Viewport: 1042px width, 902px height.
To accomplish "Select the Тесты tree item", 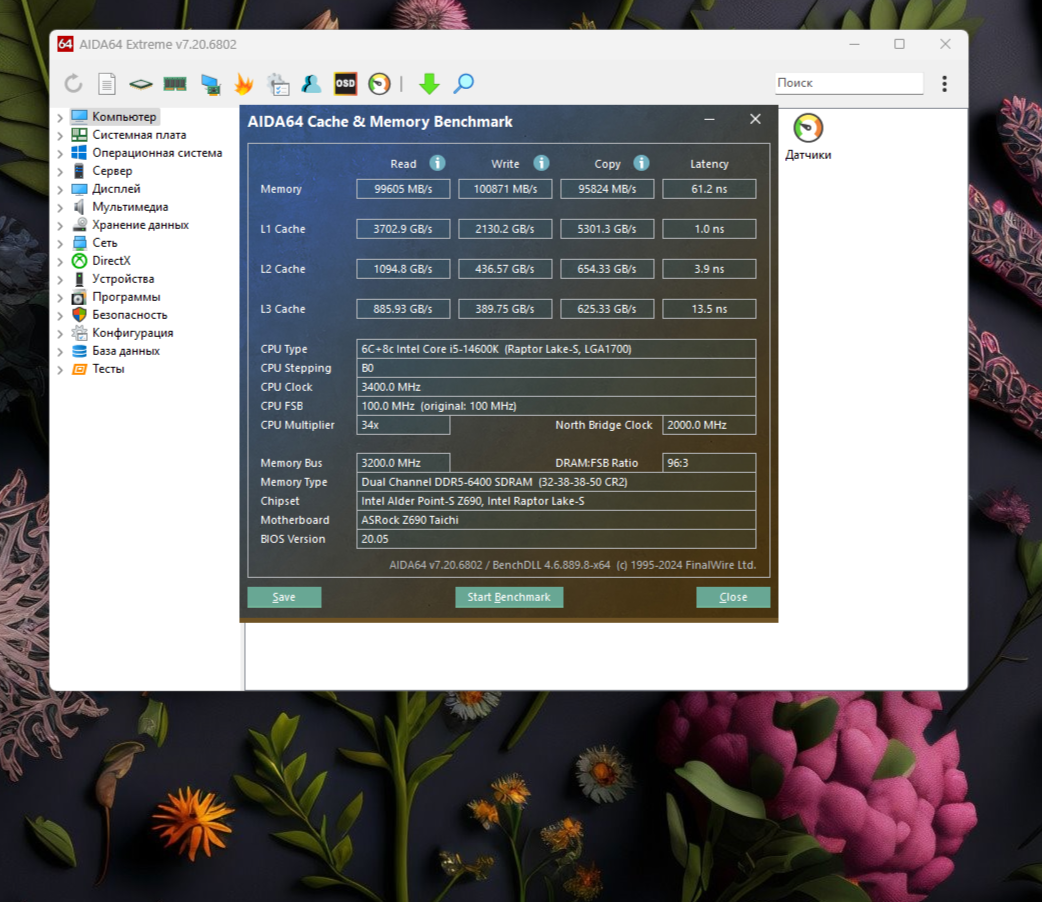I will point(108,368).
